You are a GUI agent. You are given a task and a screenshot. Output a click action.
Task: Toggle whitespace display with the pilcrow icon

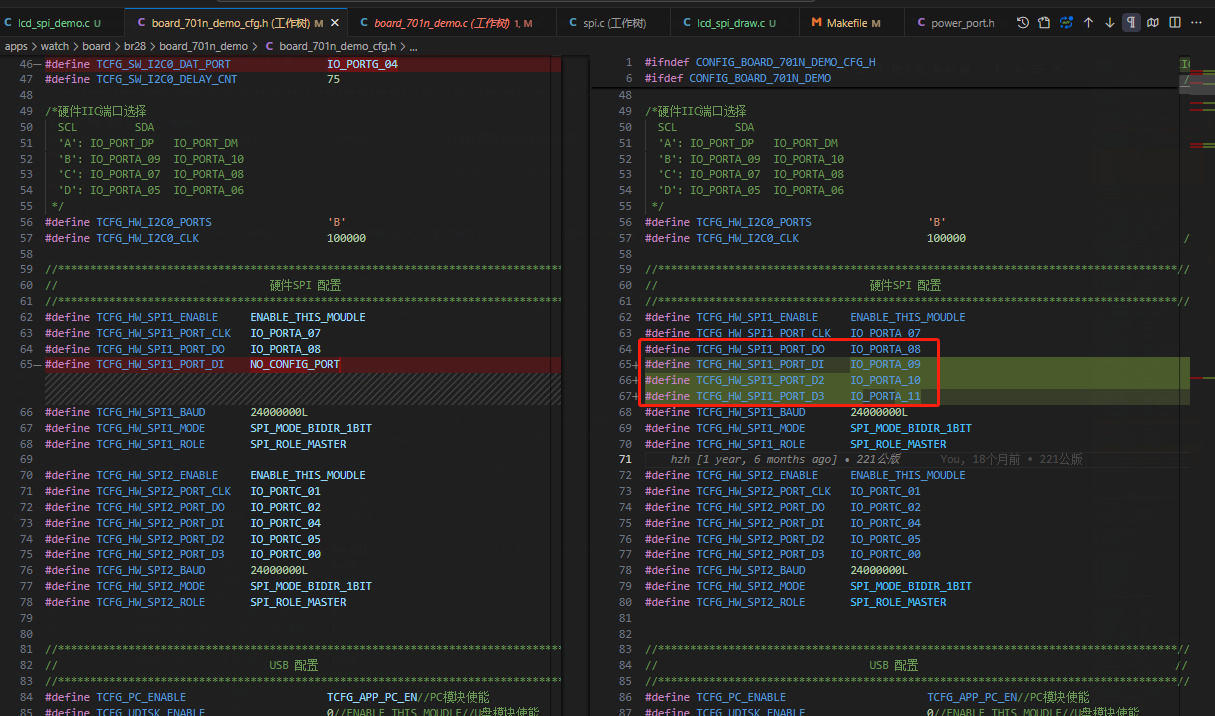[x=1131, y=23]
